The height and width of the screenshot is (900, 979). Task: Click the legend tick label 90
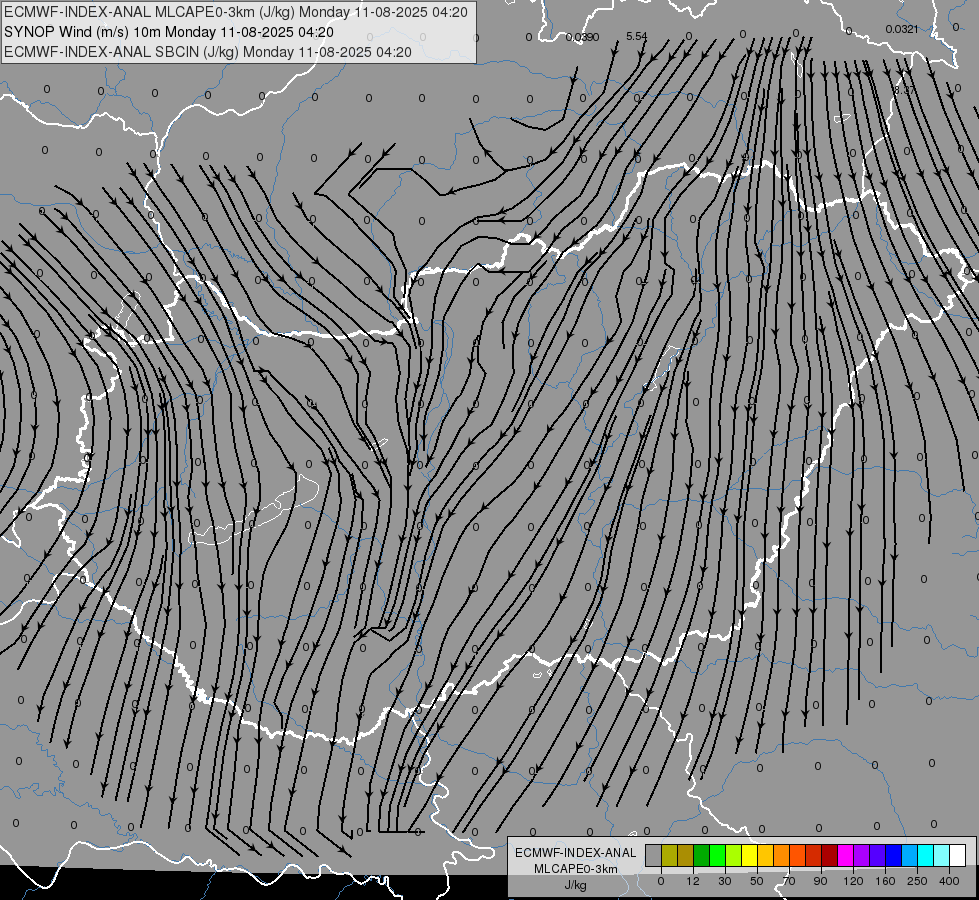tap(820, 881)
